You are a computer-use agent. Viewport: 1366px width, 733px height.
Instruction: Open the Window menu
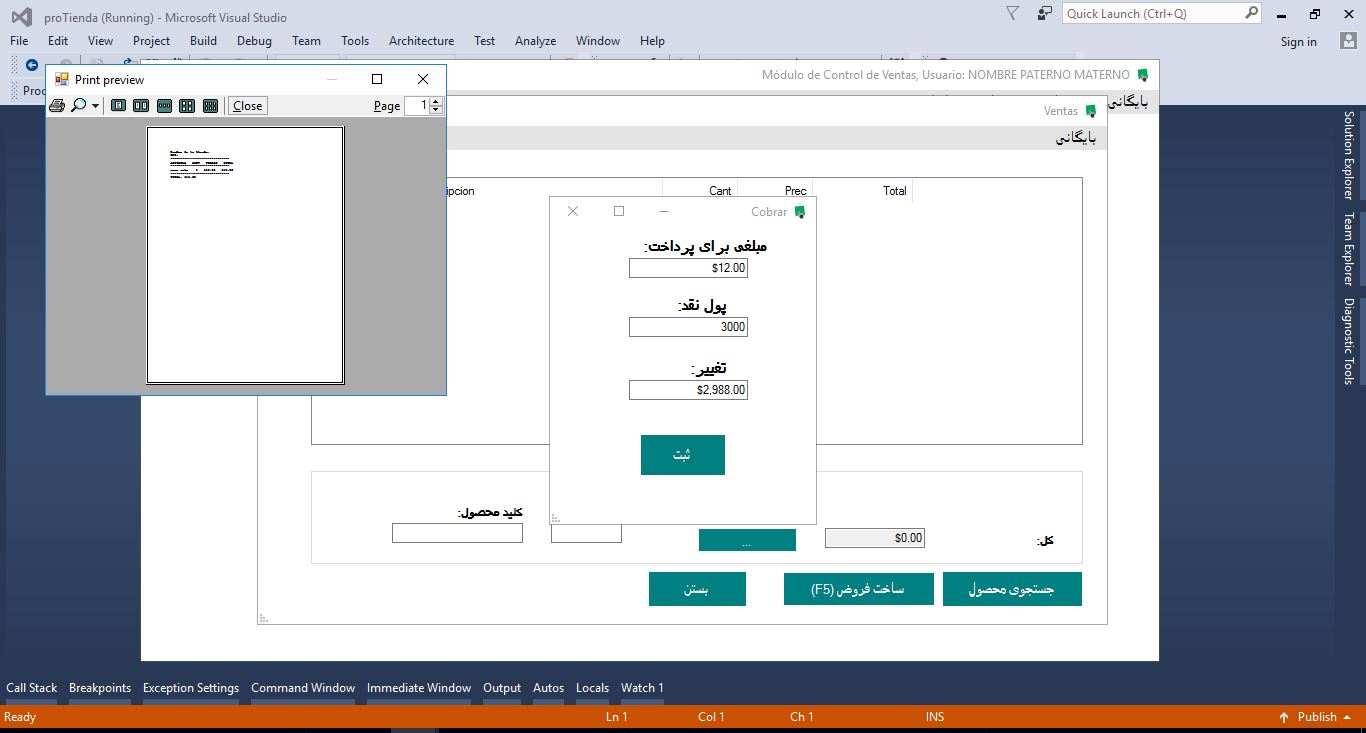click(x=597, y=41)
